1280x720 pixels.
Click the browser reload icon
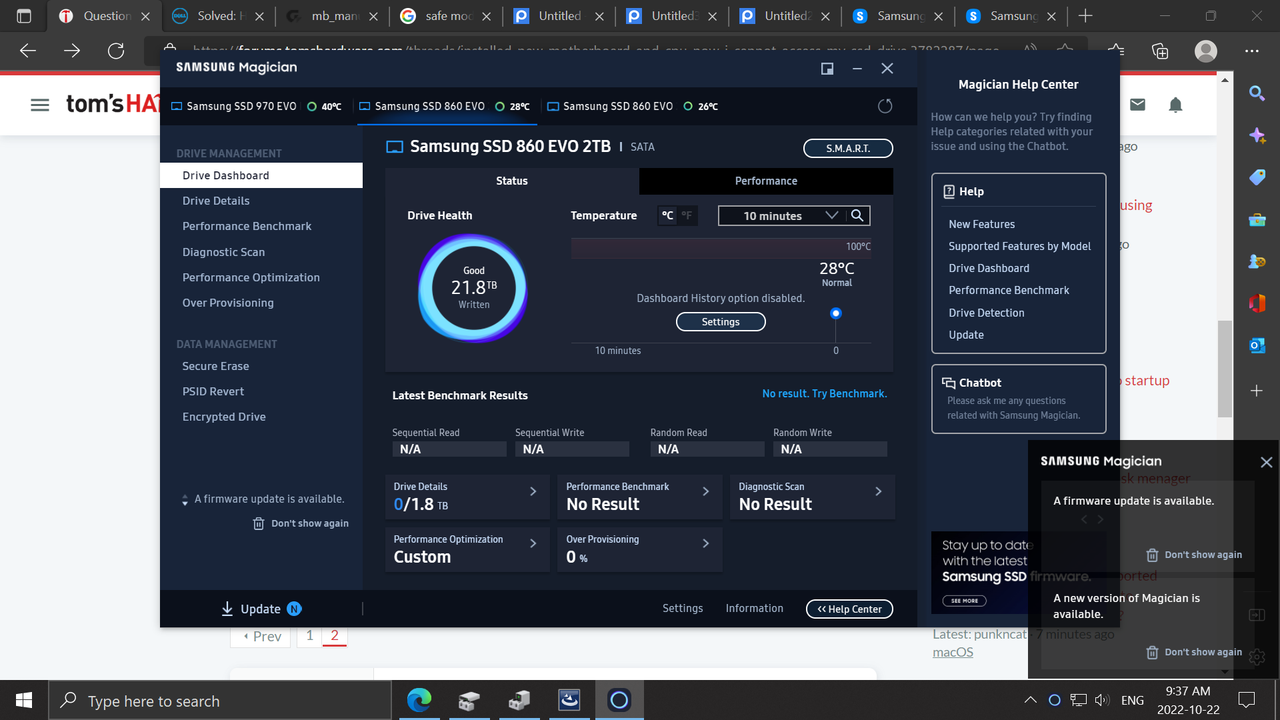pos(116,51)
